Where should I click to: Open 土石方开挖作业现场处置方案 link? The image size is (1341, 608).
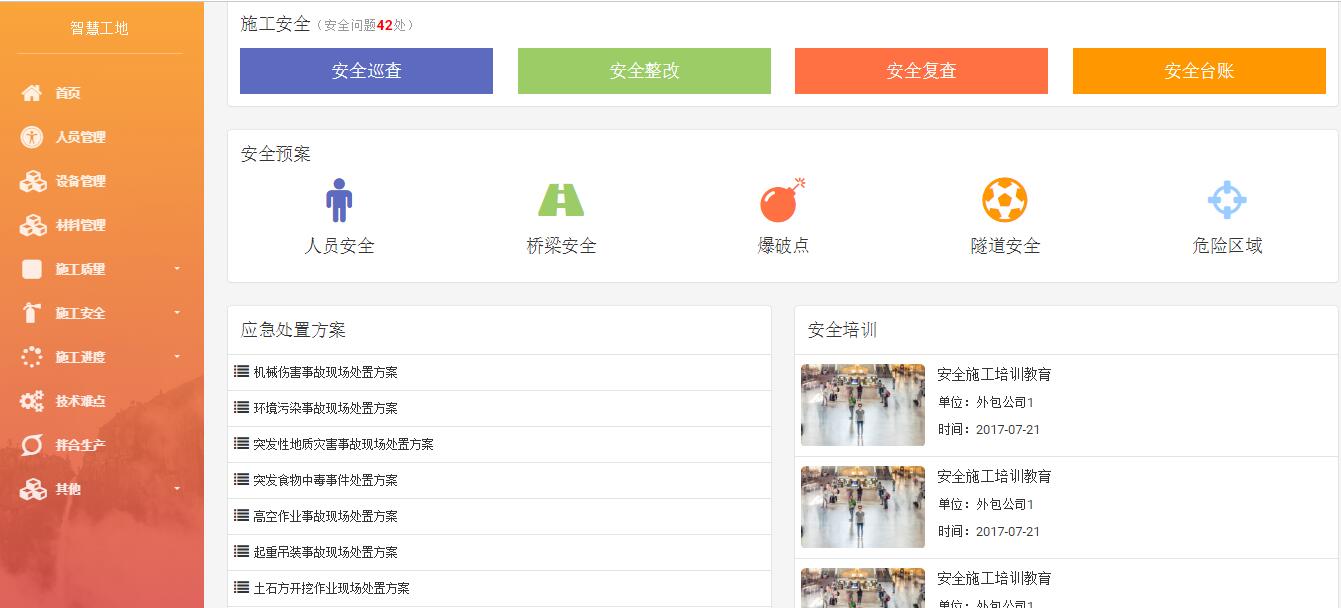tap(331, 588)
